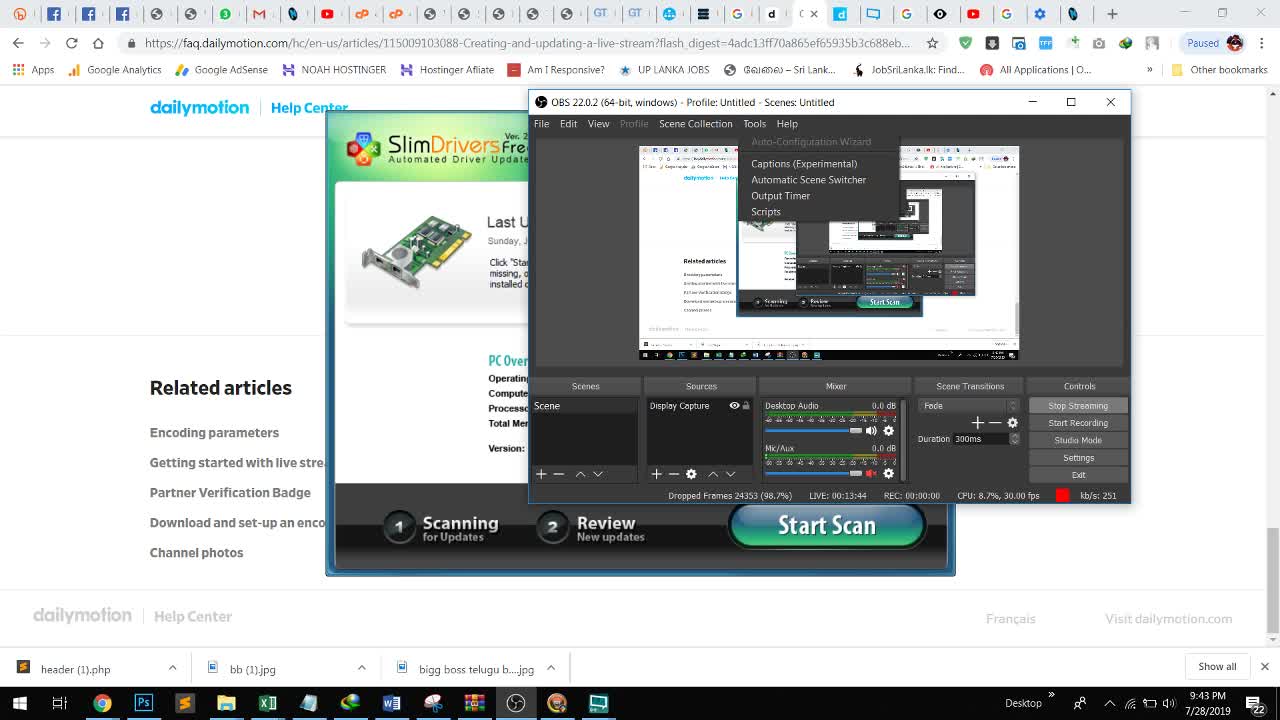Expand header (1).php download options
The image size is (1280, 720).
(x=172, y=668)
